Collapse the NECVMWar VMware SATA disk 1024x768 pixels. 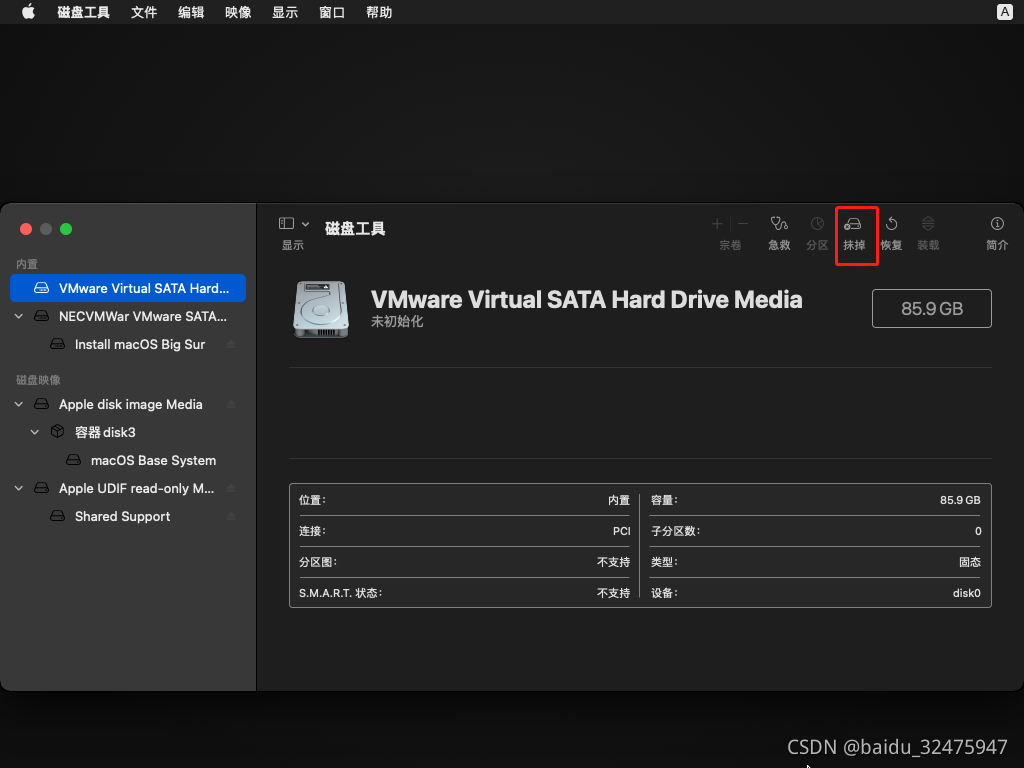coord(19,316)
